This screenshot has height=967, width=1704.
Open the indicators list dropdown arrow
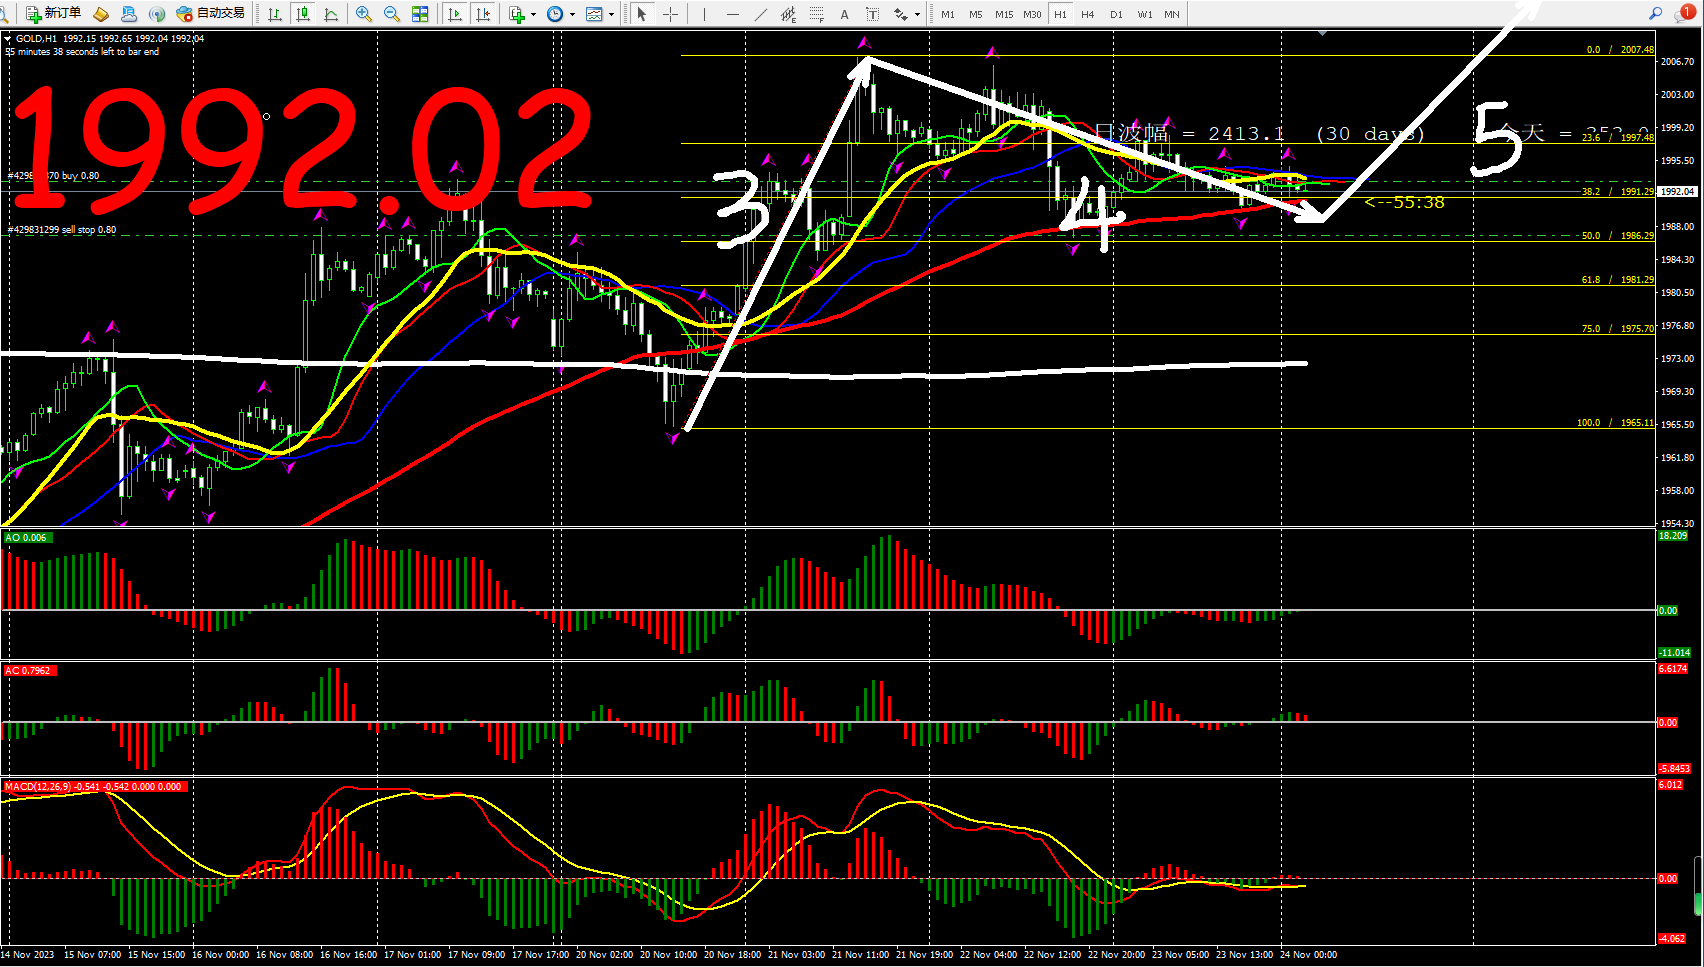click(x=533, y=14)
